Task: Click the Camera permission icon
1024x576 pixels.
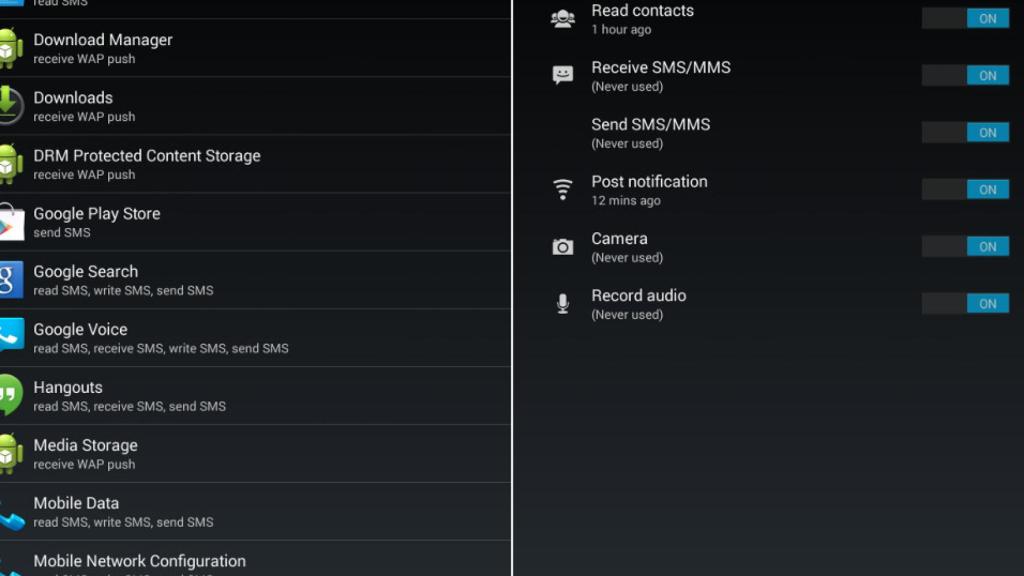Action: 561,246
